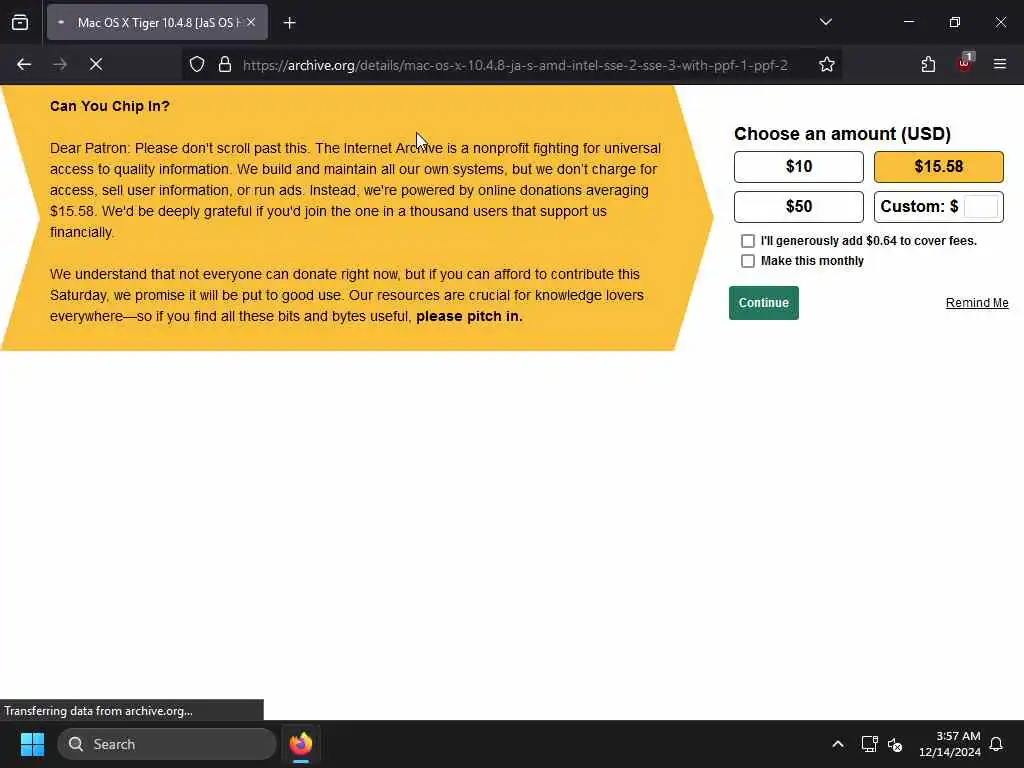Expand the list all tabs chevron

pyautogui.click(x=825, y=22)
